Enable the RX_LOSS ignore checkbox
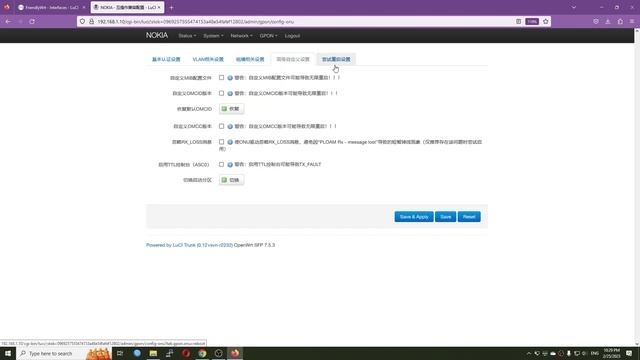This screenshot has width=640, height=360. (x=221, y=142)
